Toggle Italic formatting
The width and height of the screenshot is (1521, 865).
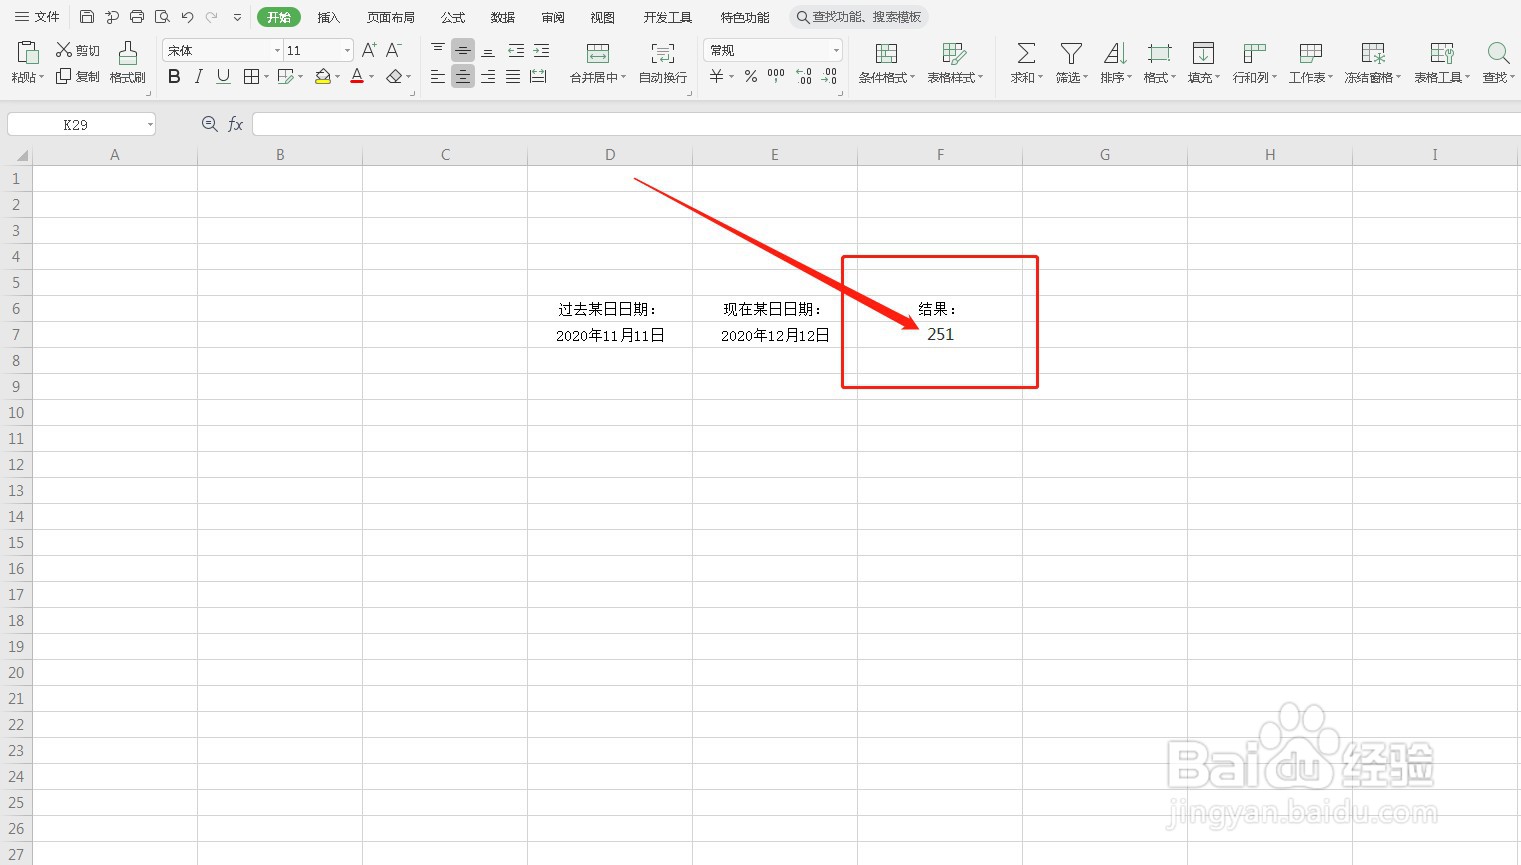pos(198,76)
